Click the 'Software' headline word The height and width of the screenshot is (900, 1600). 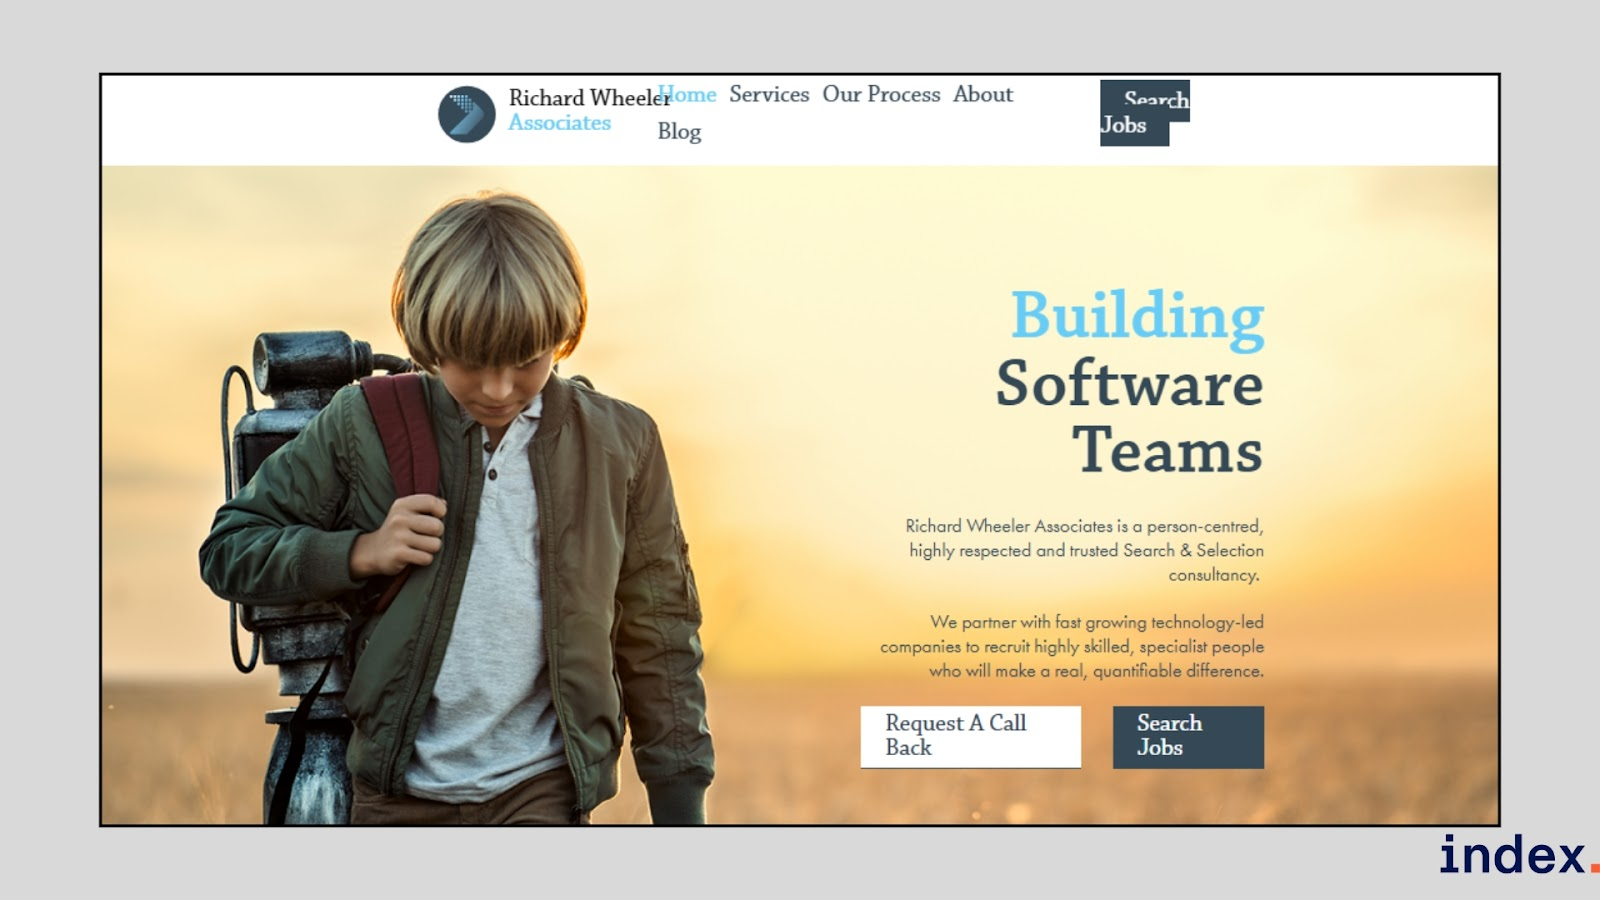(1129, 384)
